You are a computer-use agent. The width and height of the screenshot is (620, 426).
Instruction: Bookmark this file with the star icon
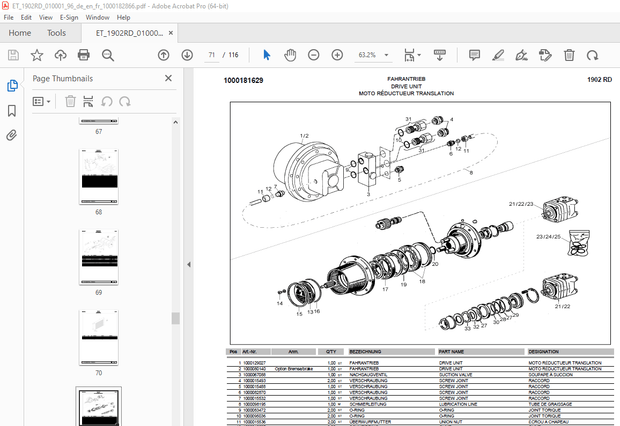pos(37,54)
